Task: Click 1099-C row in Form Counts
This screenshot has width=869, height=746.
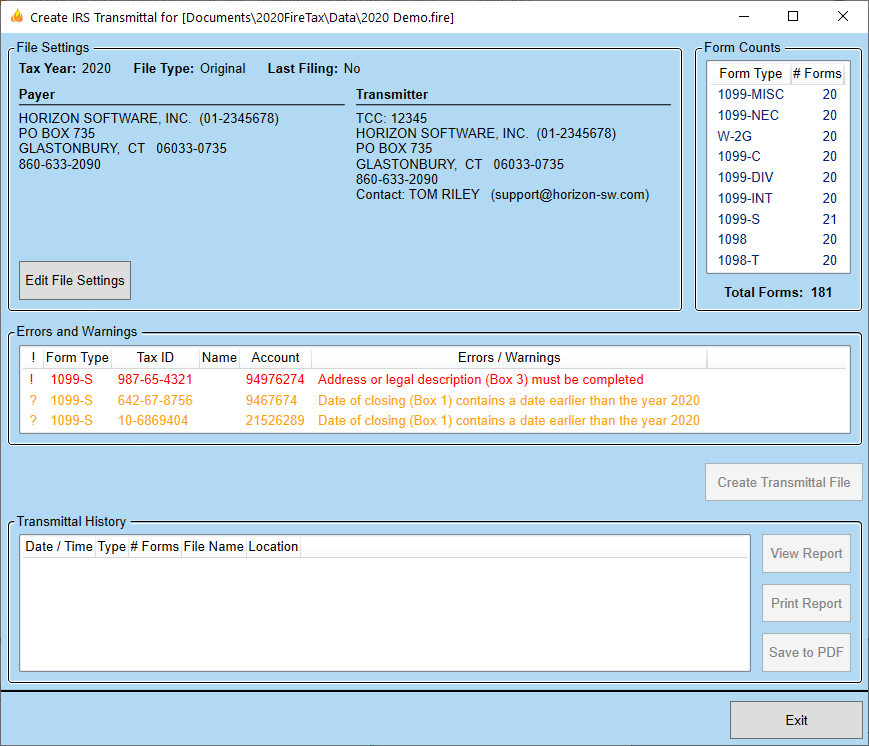Action: [777, 156]
